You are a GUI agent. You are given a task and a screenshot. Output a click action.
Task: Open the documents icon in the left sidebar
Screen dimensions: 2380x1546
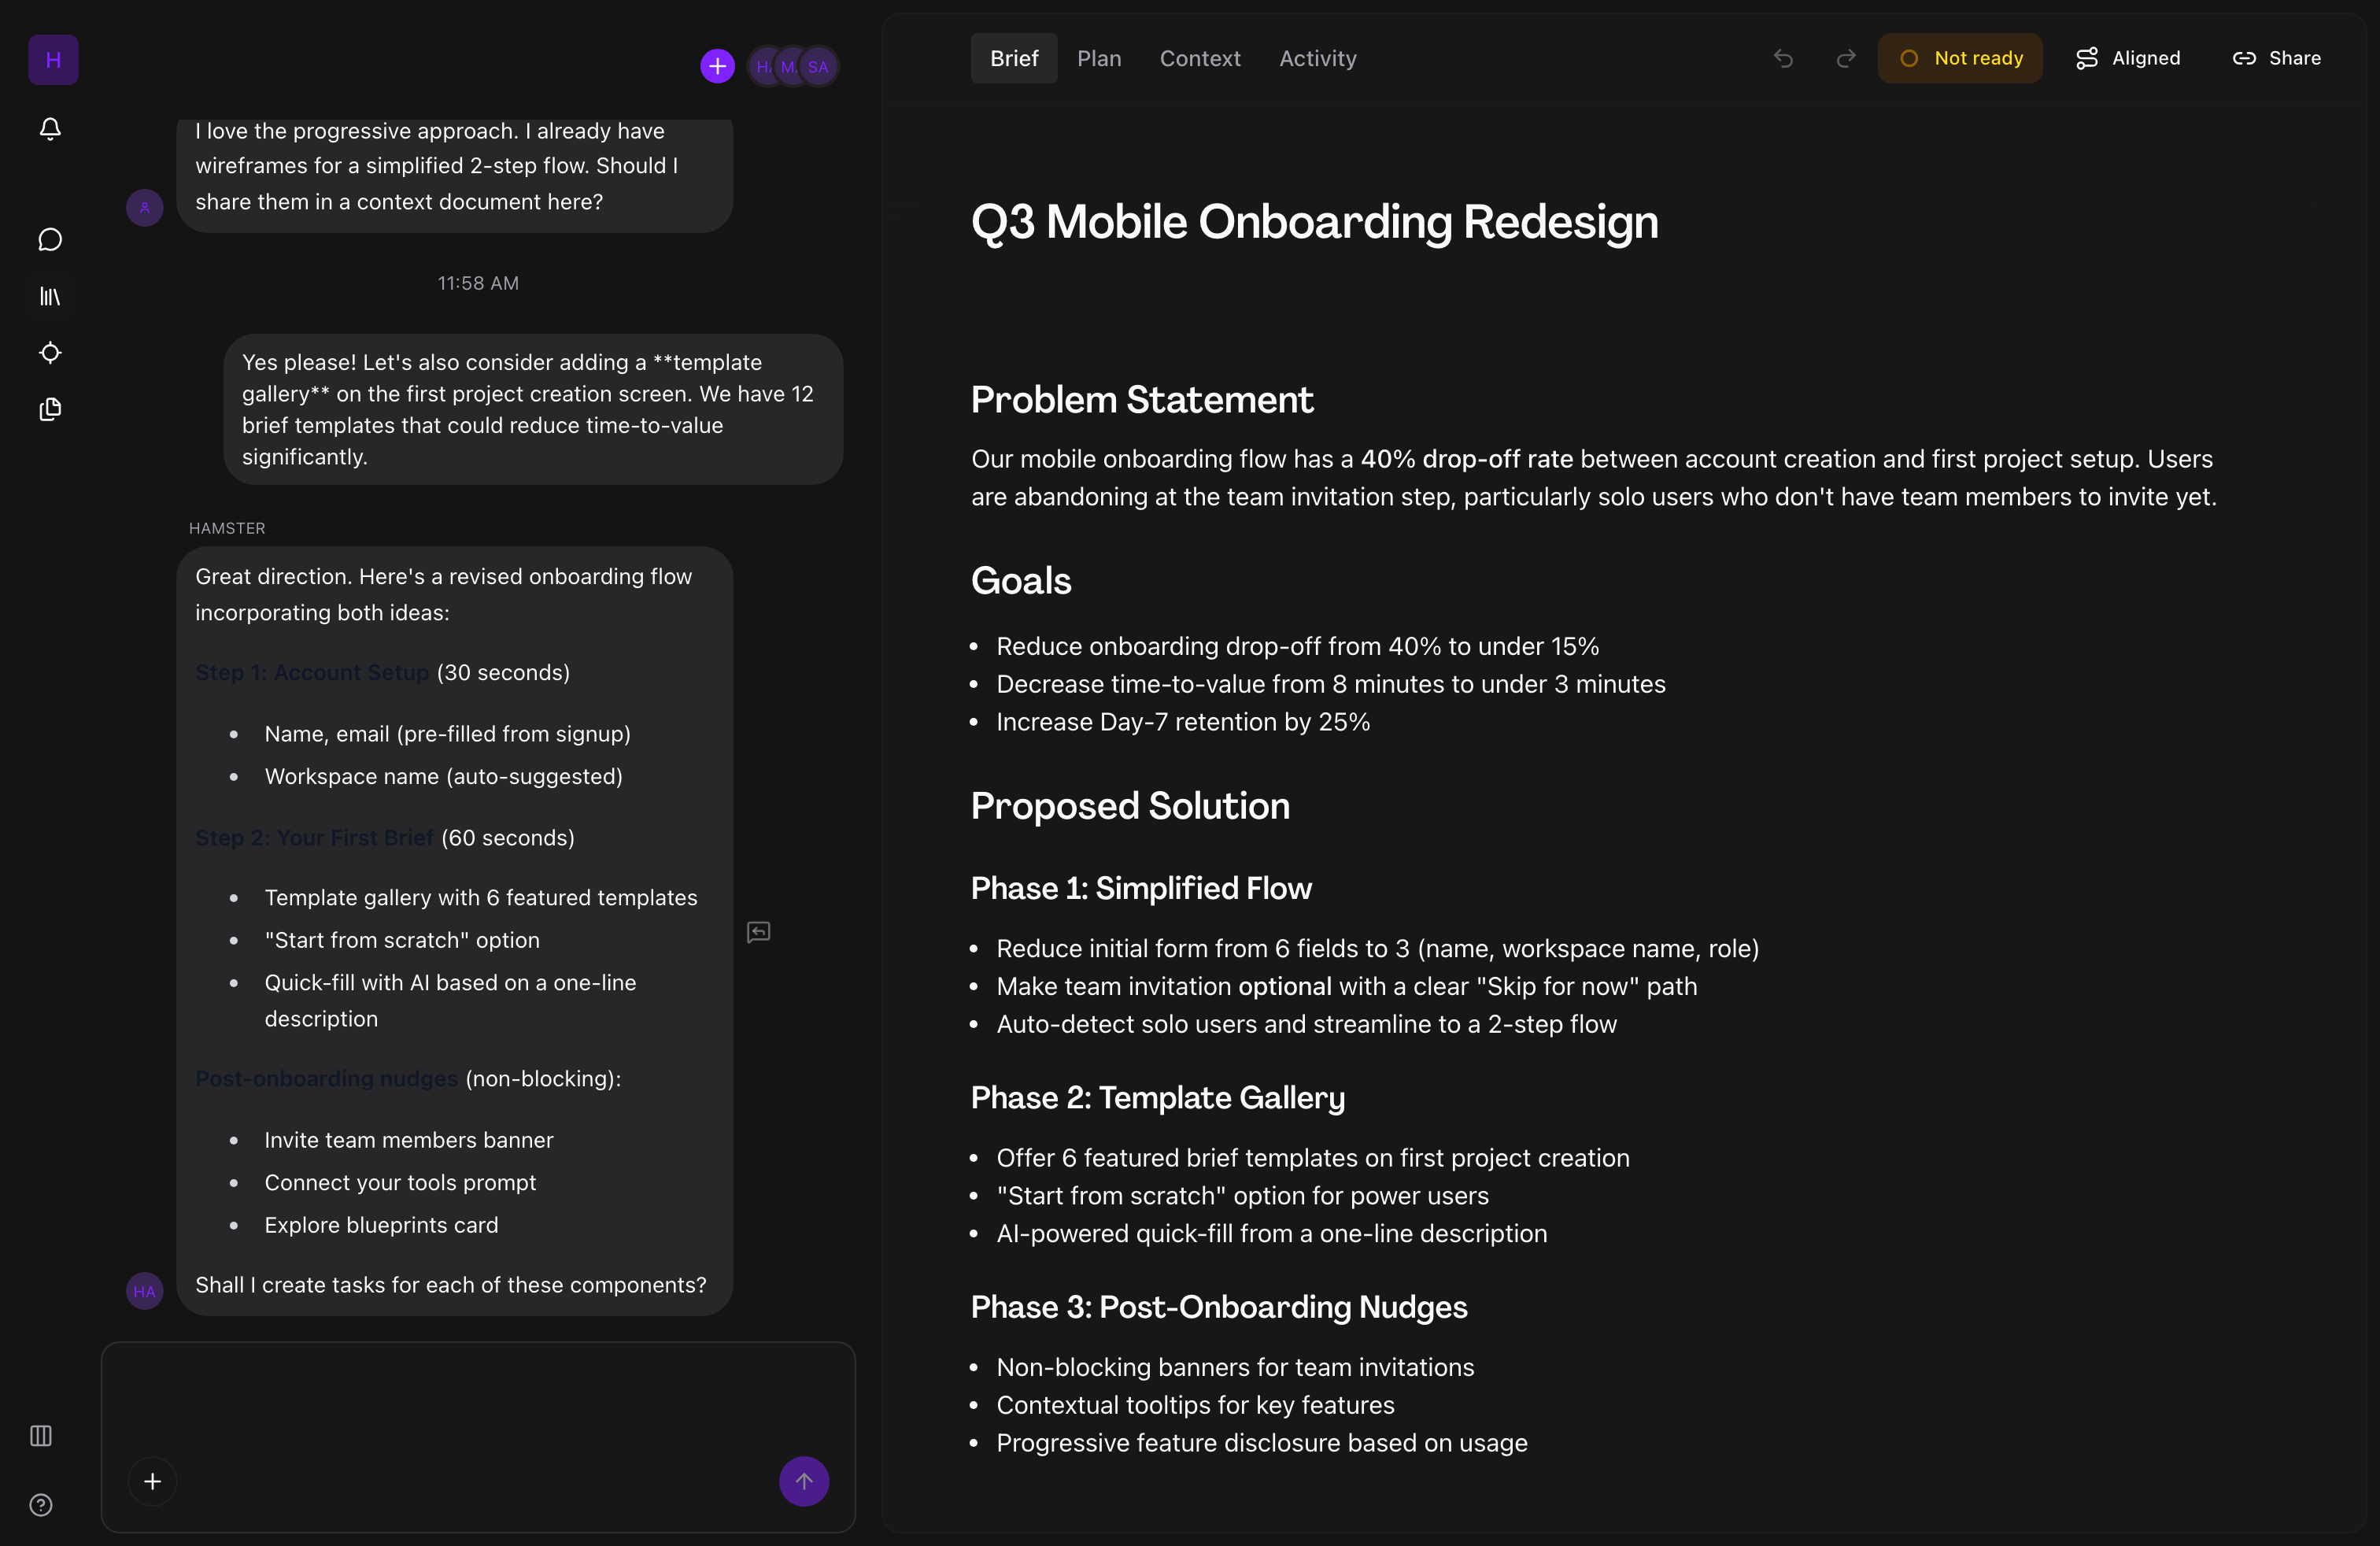point(49,409)
